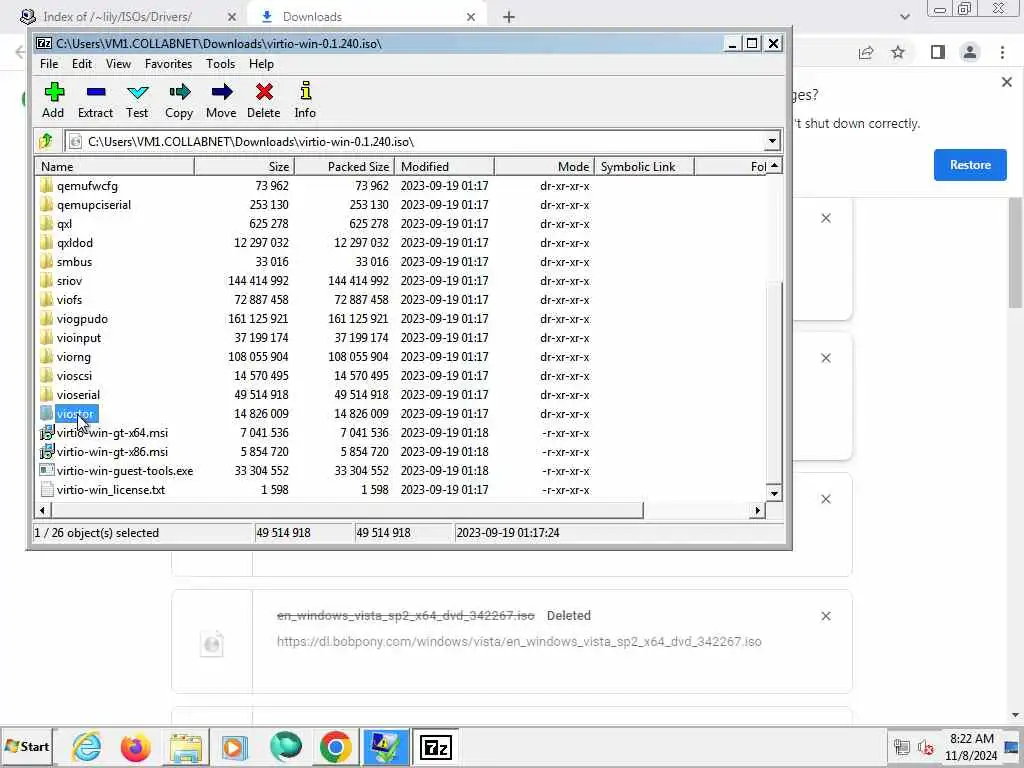Open the Help menu
The width and height of the screenshot is (1024, 768).
point(261,64)
